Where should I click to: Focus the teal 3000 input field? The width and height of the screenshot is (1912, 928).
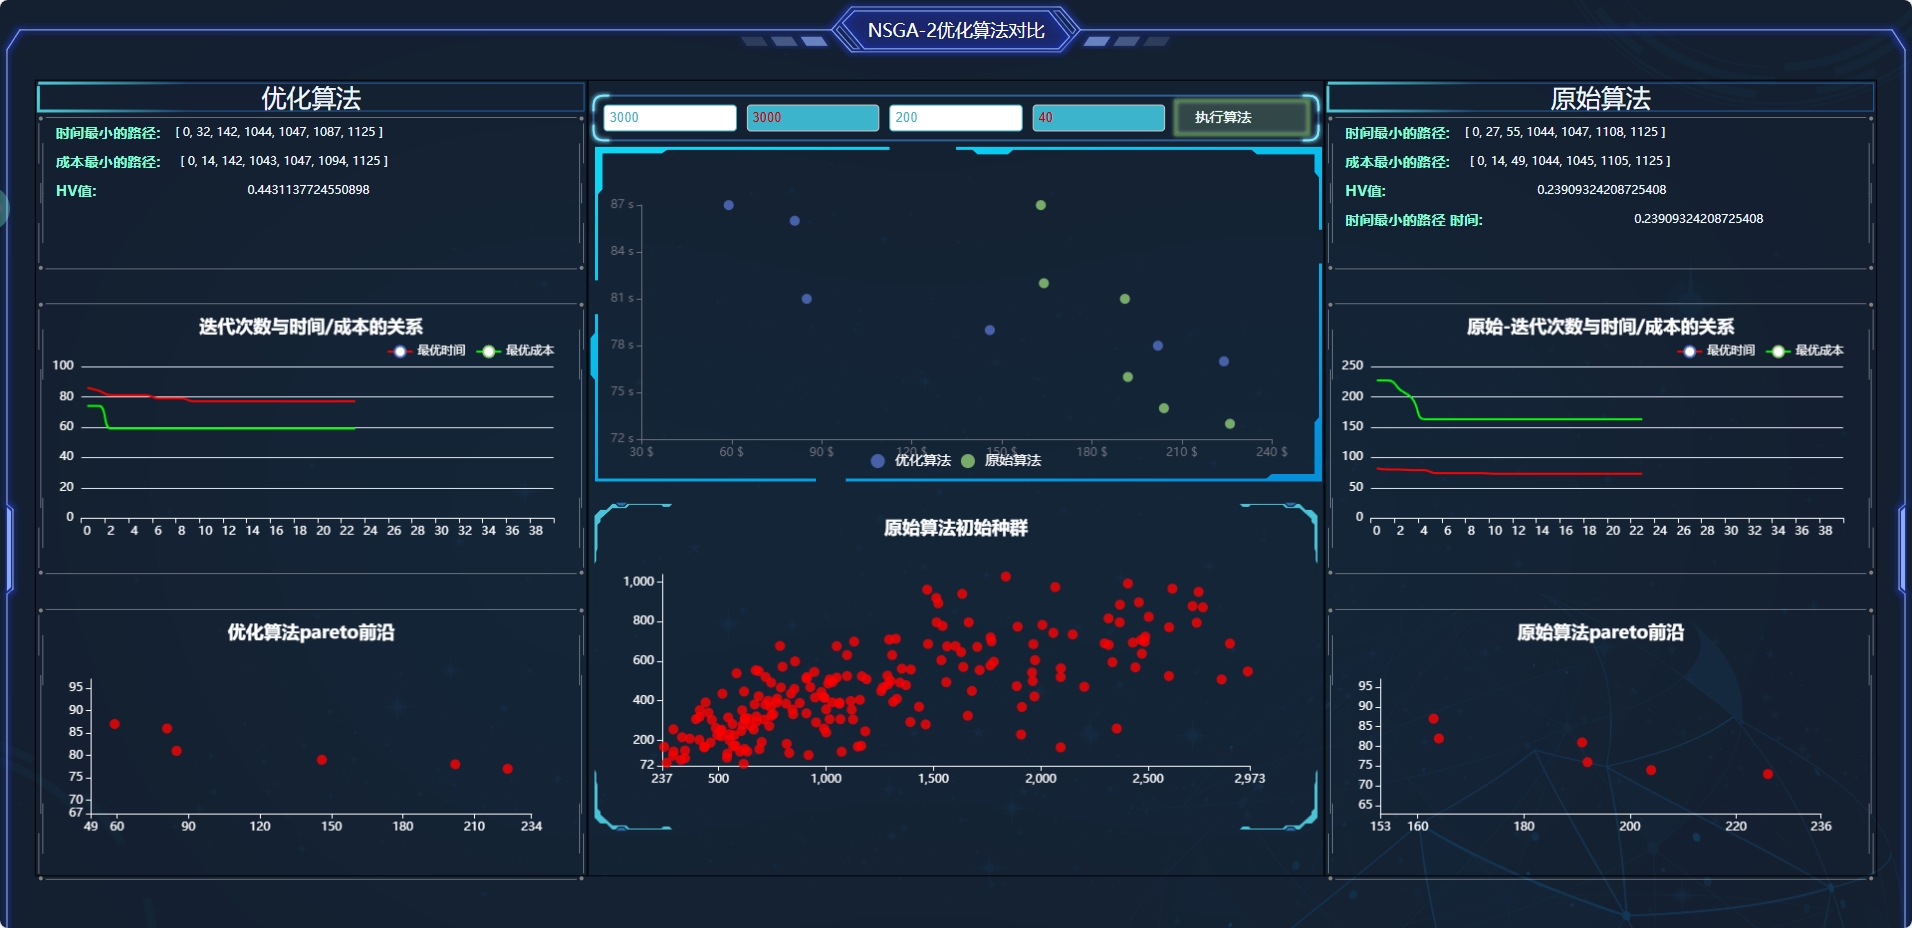click(813, 117)
